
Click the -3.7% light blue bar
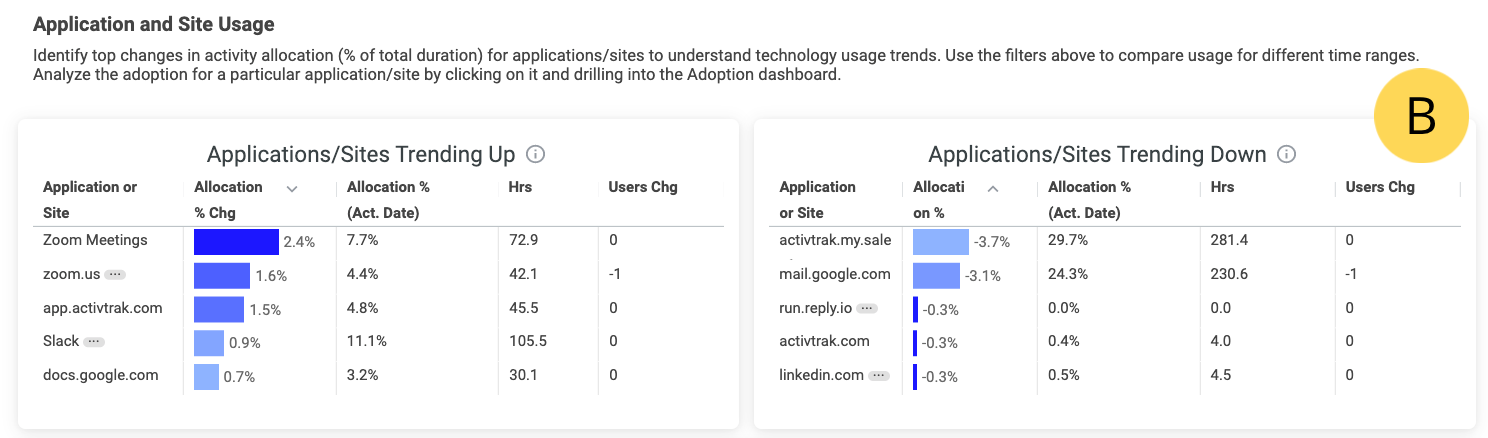941,242
